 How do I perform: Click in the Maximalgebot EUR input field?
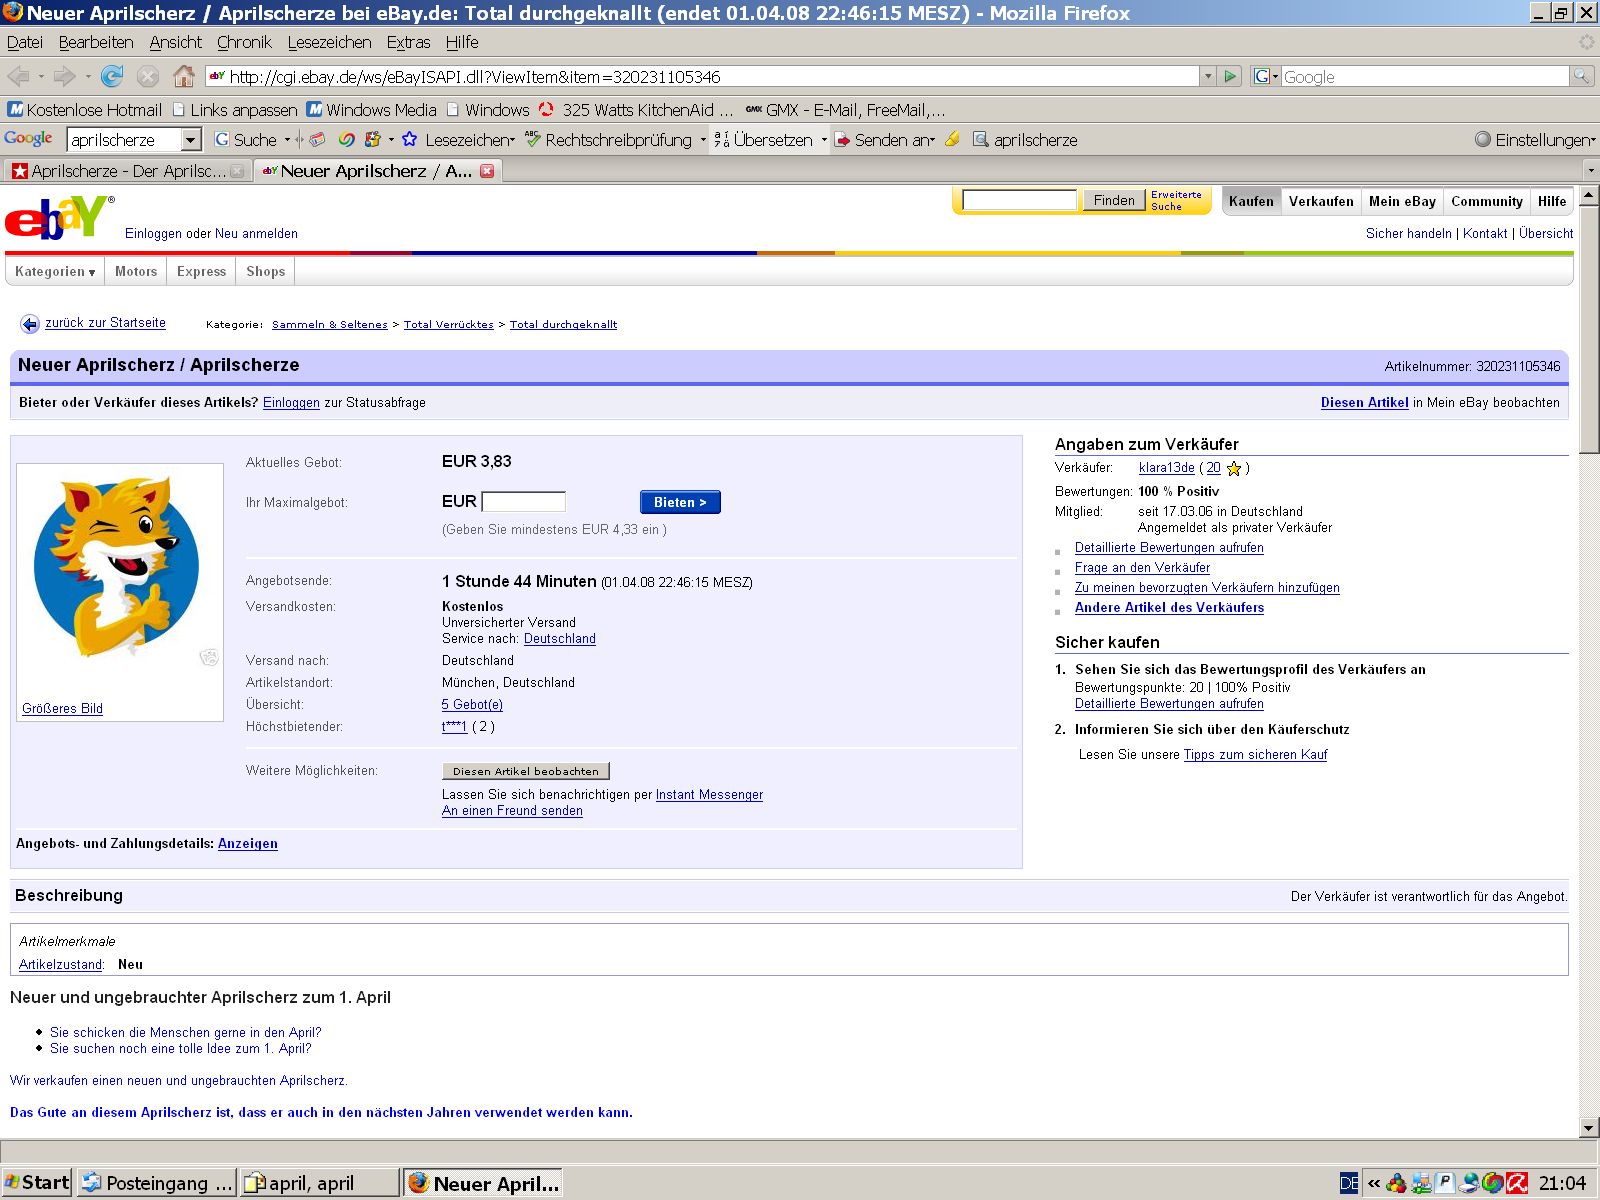coord(523,501)
